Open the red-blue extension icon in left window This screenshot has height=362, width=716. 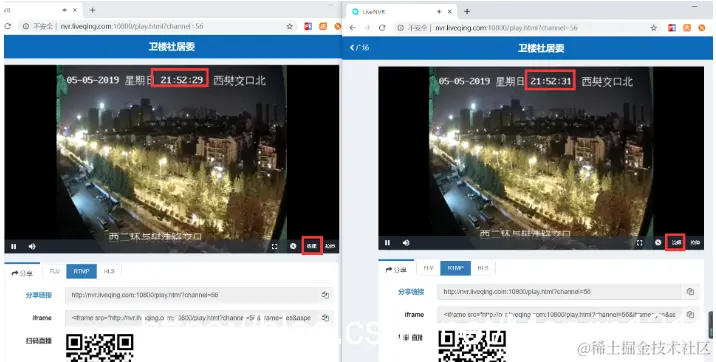(x=308, y=26)
